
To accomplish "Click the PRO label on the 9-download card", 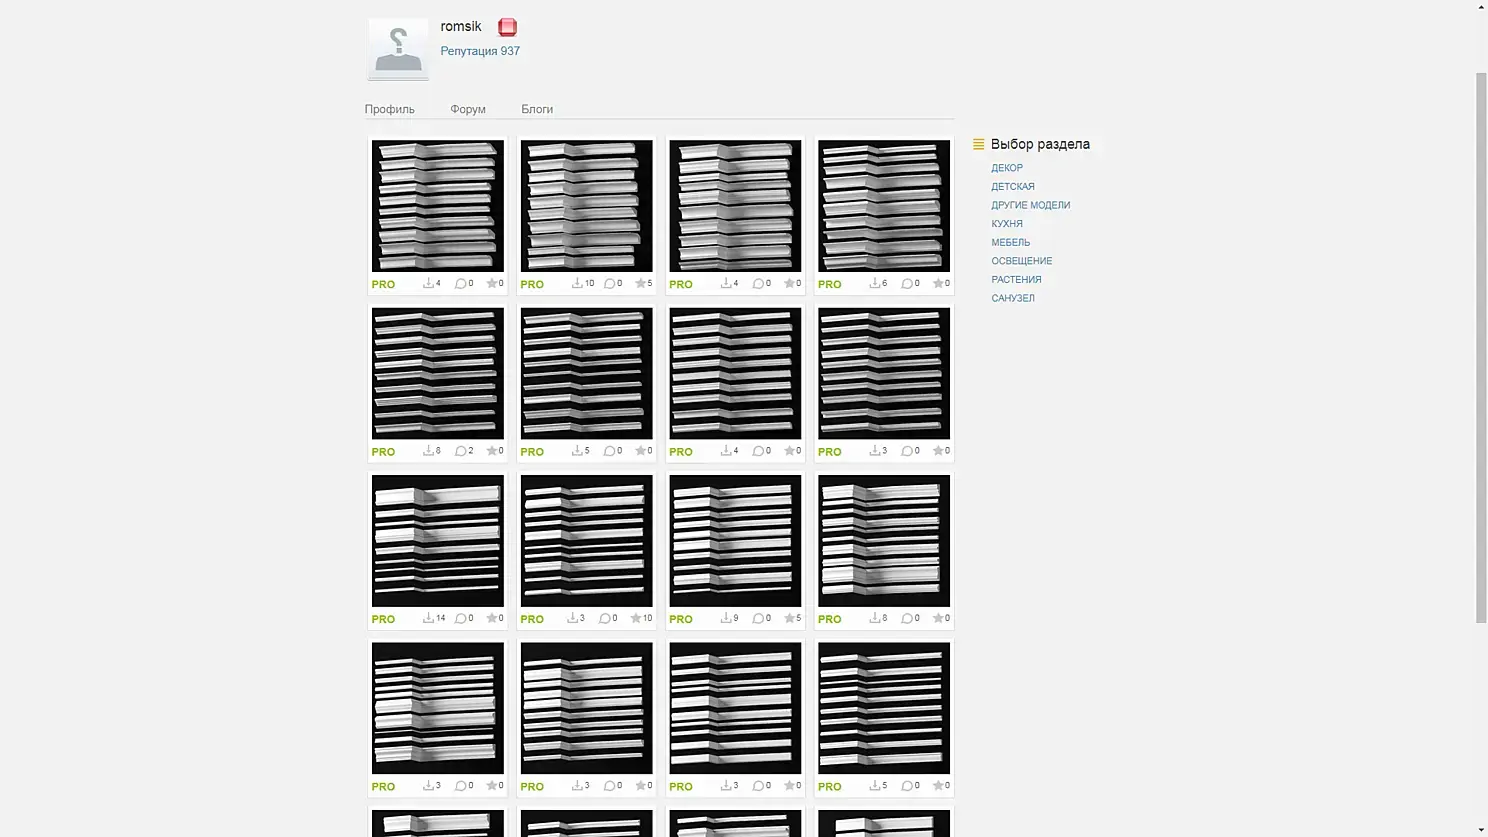I will pyautogui.click(x=681, y=620).
